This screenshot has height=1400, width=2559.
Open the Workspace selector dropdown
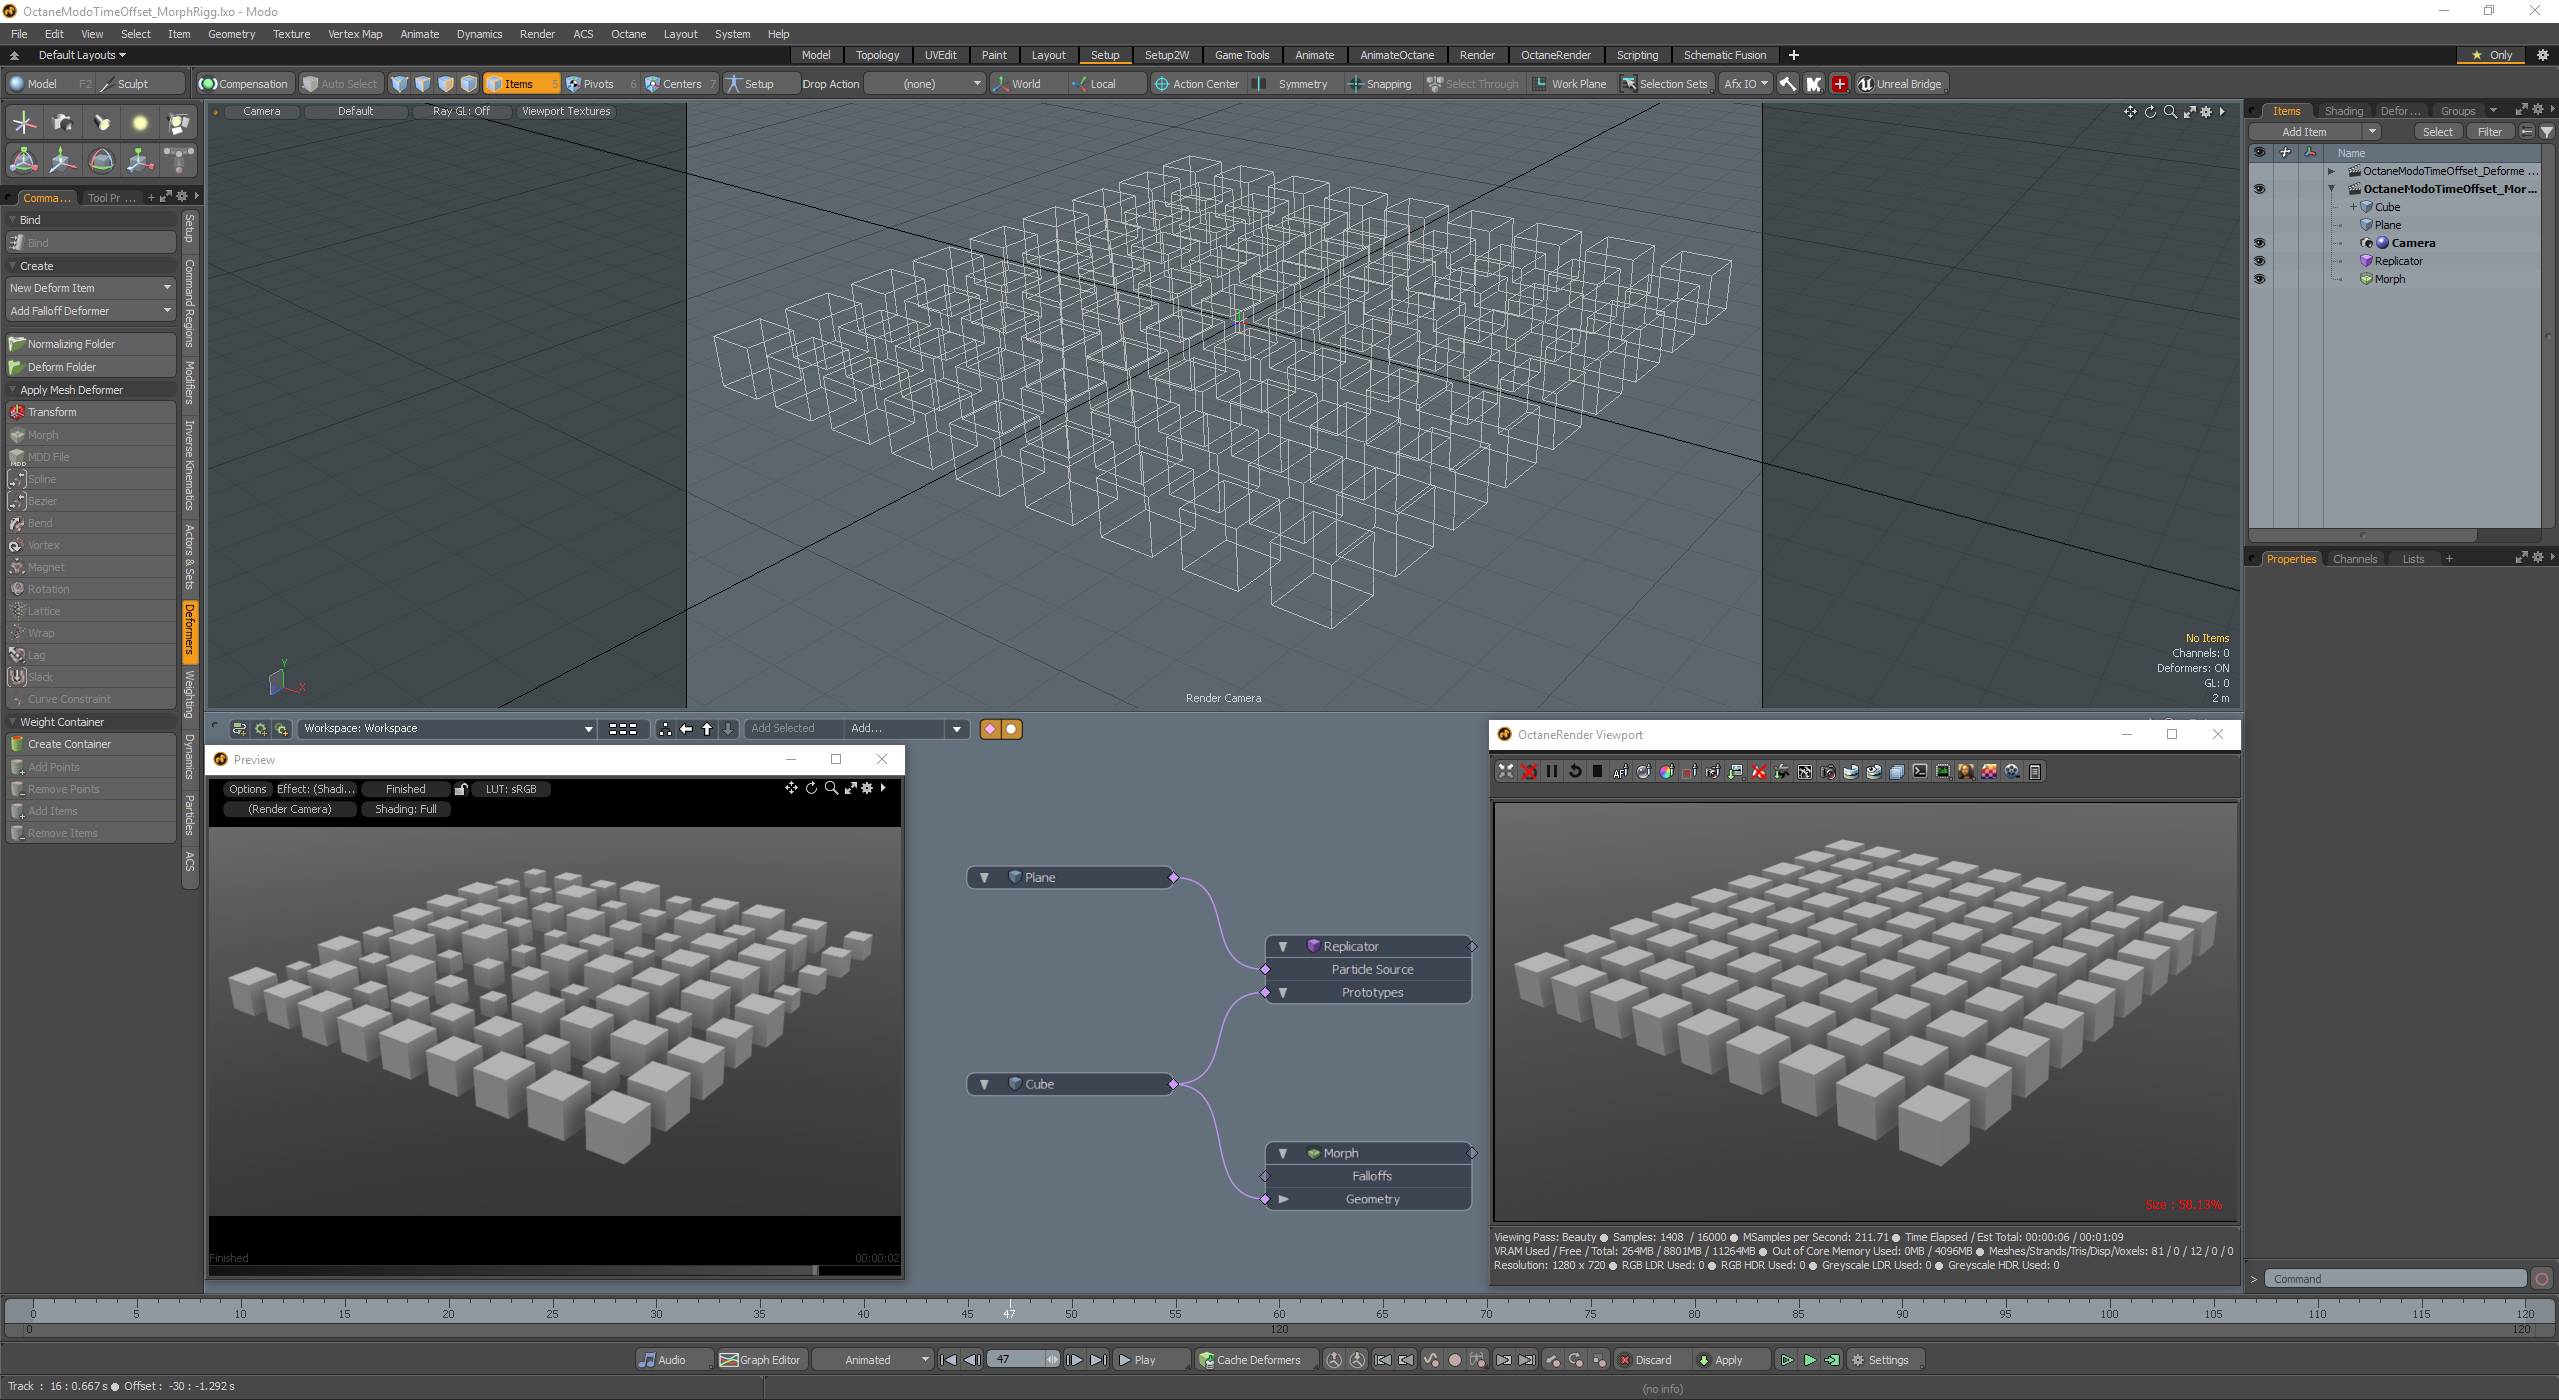tap(447, 729)
